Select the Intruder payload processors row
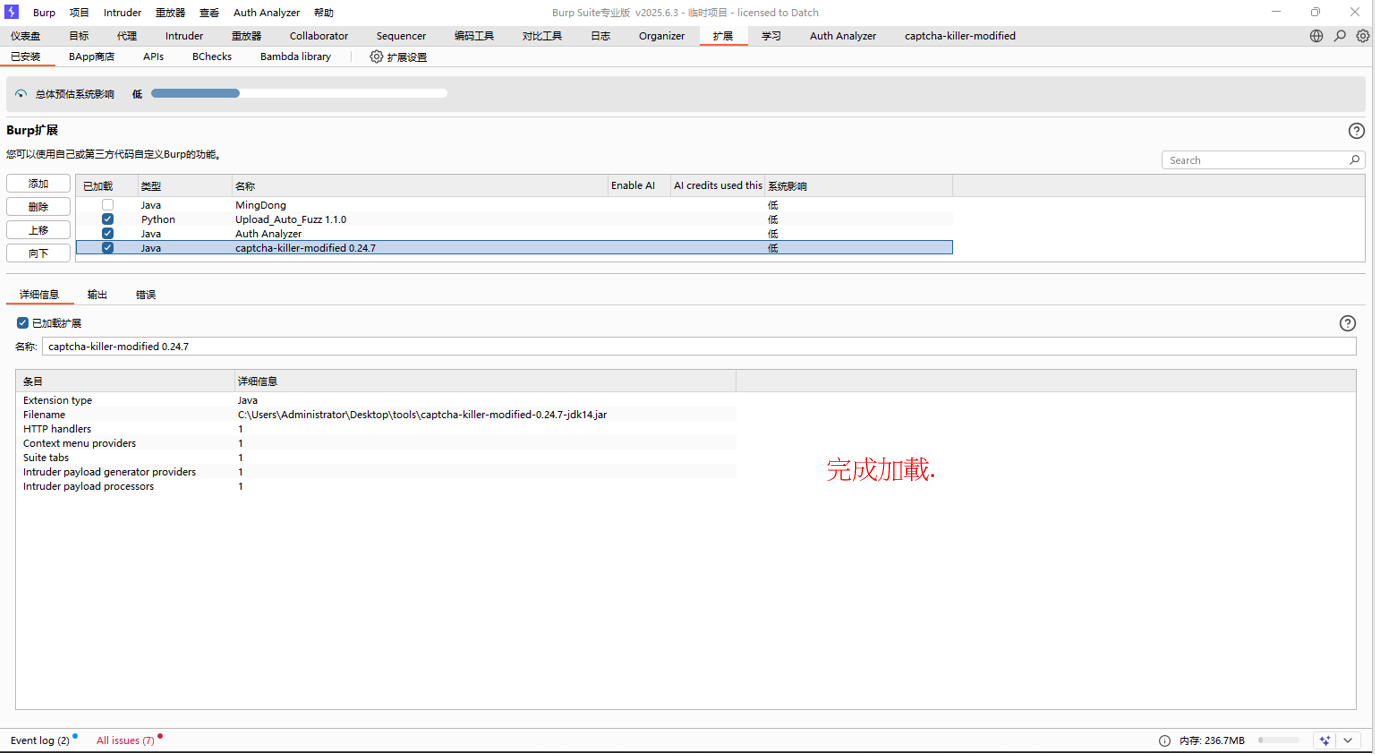This screenshot has width=1375, height=754. pos(376,486)
